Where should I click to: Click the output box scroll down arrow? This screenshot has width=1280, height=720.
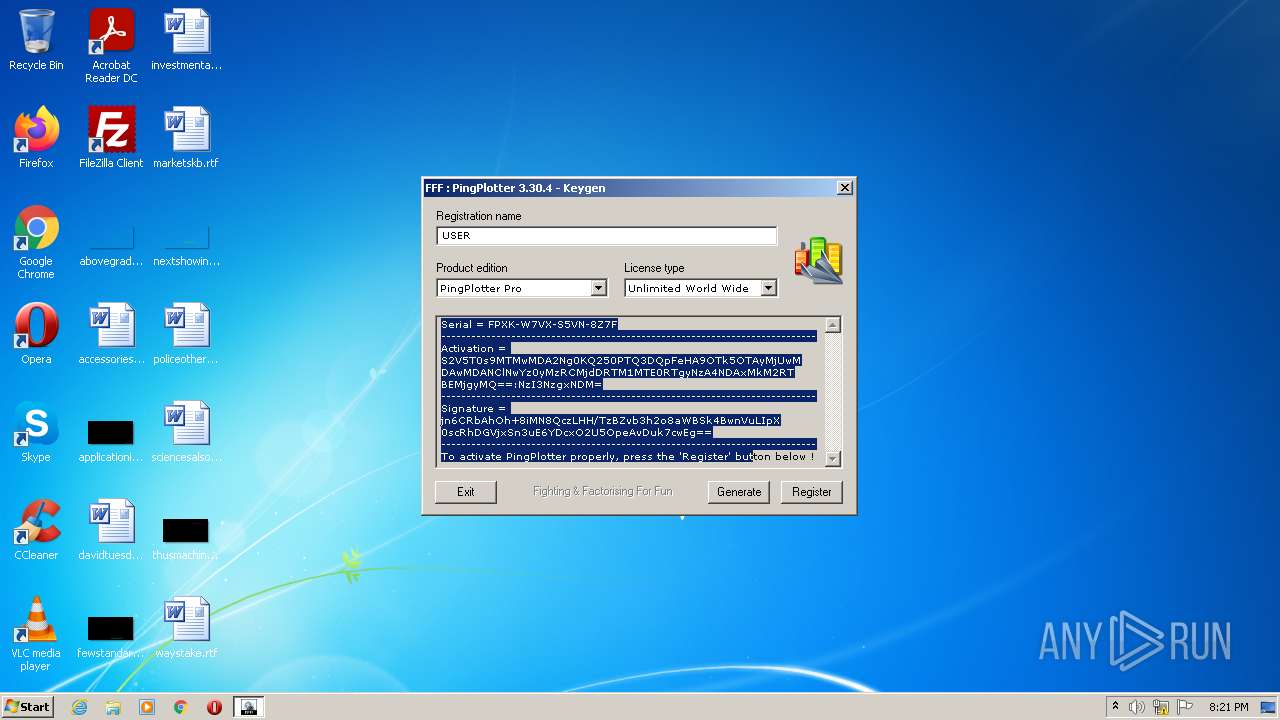point(833,459)
